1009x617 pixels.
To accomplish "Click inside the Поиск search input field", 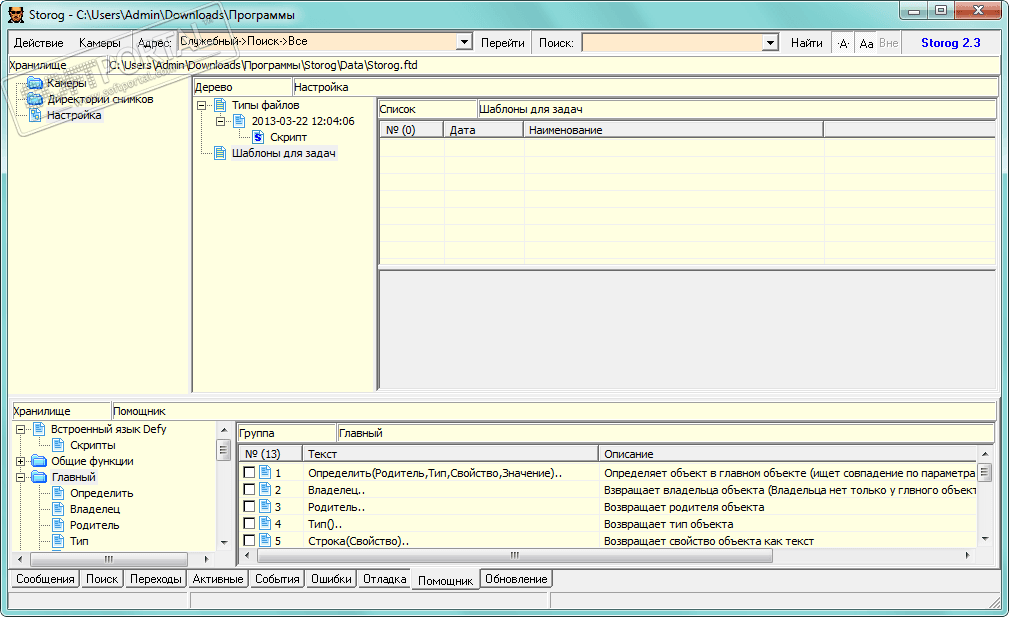I will coord(672,42).
